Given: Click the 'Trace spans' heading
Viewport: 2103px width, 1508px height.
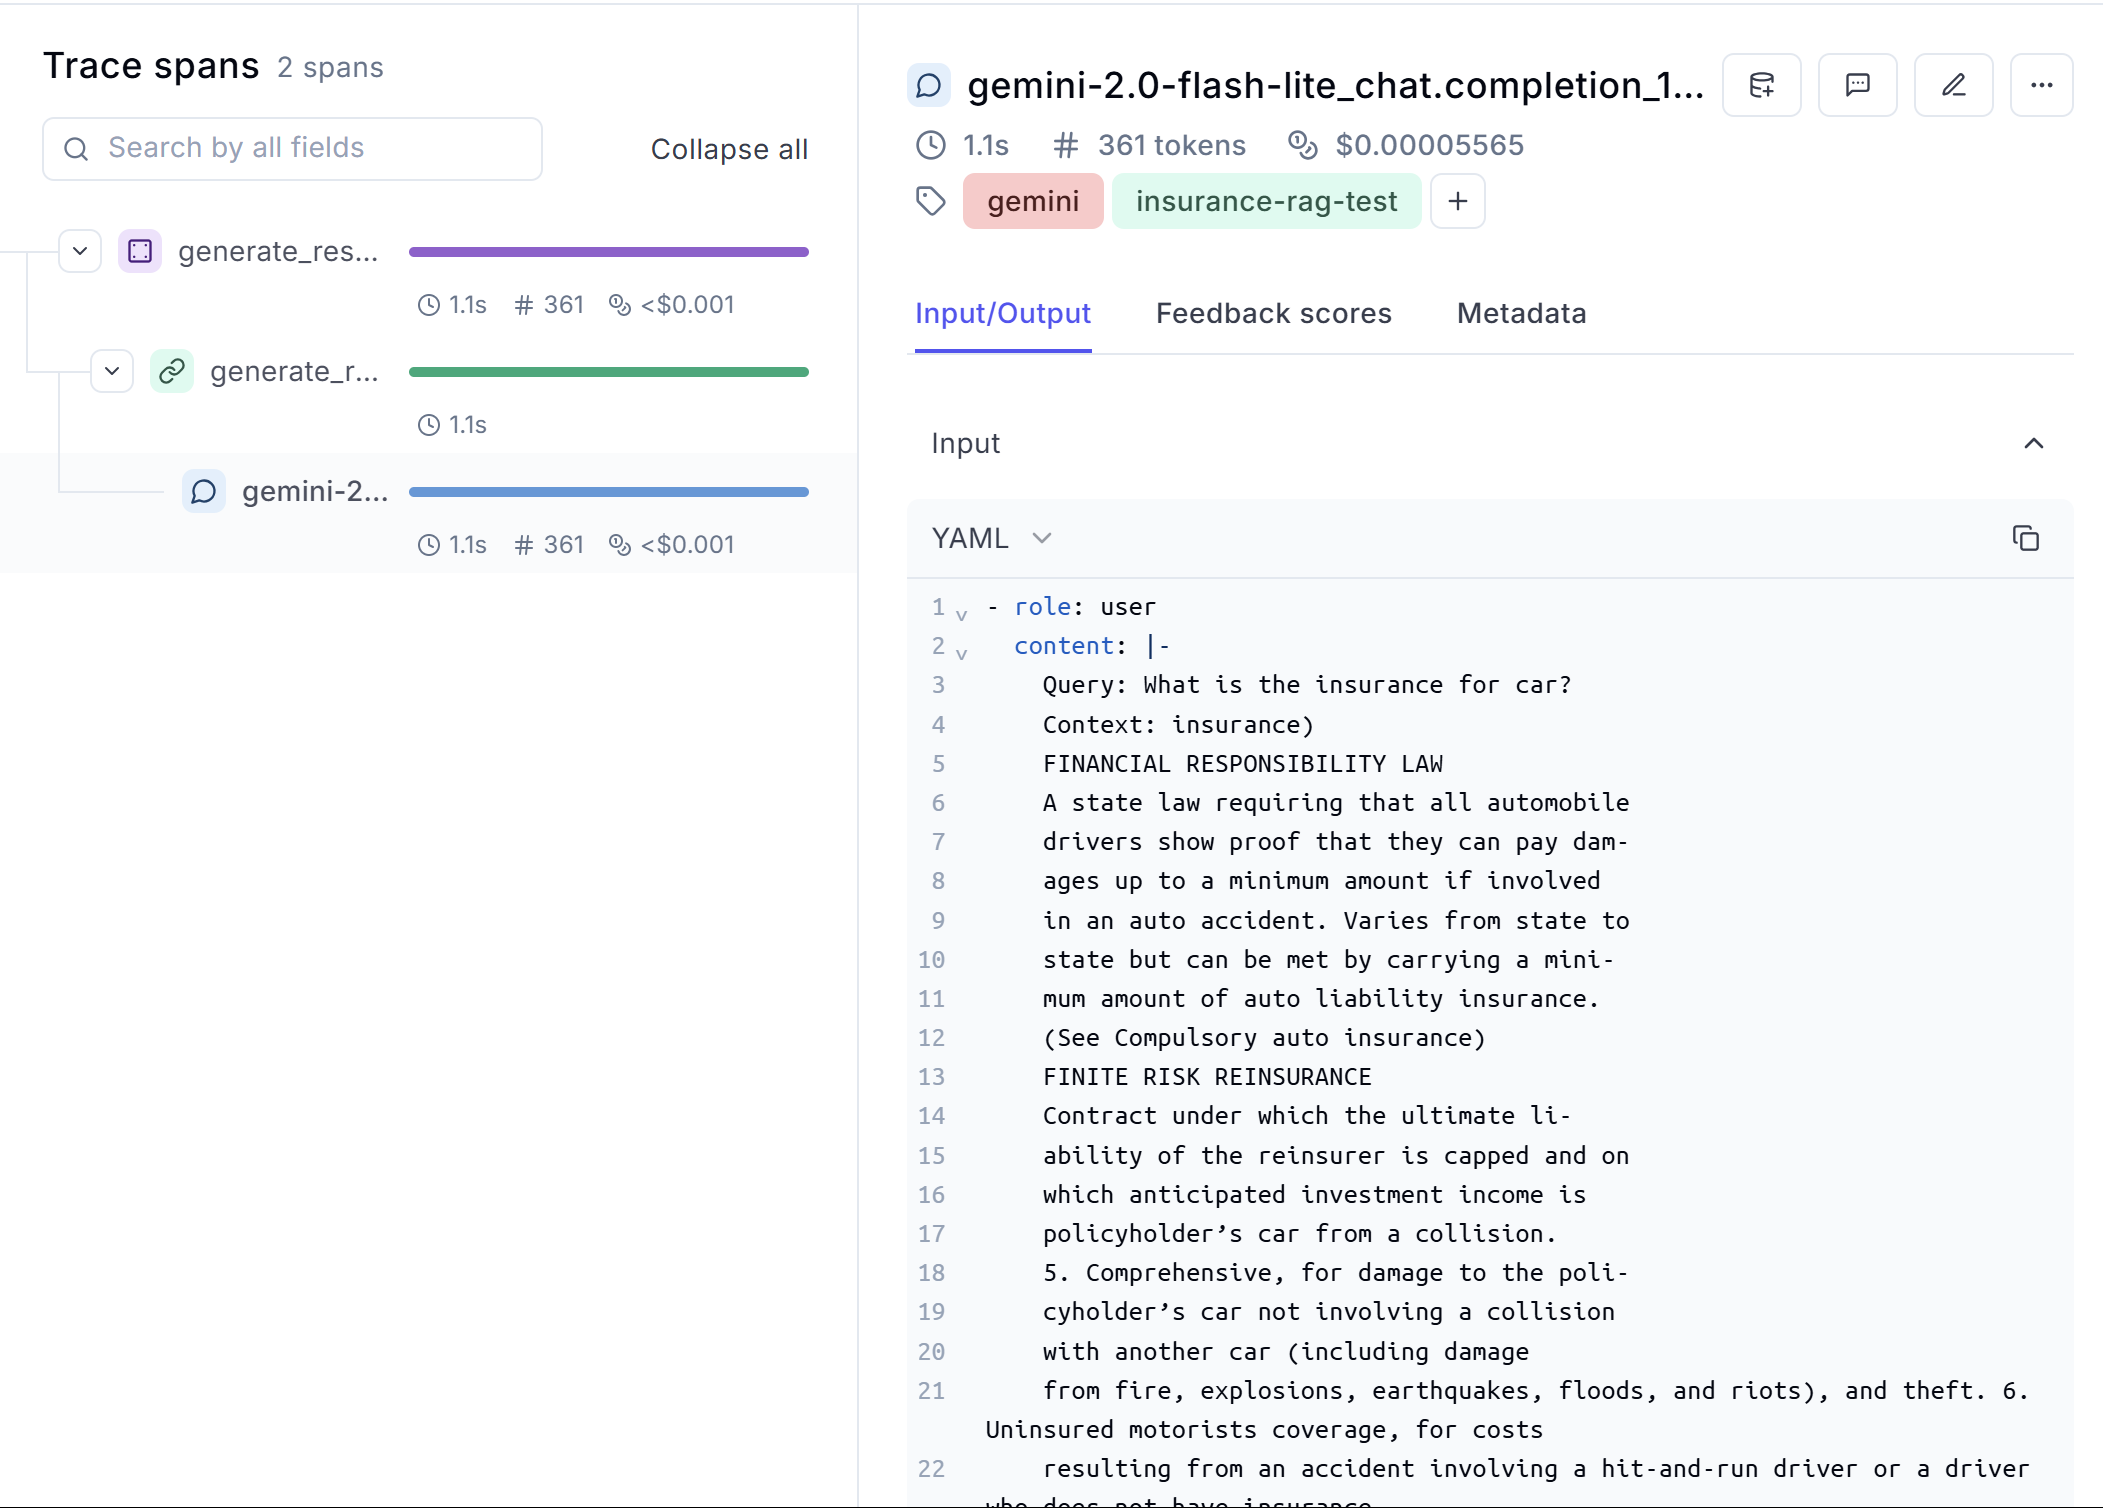Looking at the screenshot, I should pos(151,66).
